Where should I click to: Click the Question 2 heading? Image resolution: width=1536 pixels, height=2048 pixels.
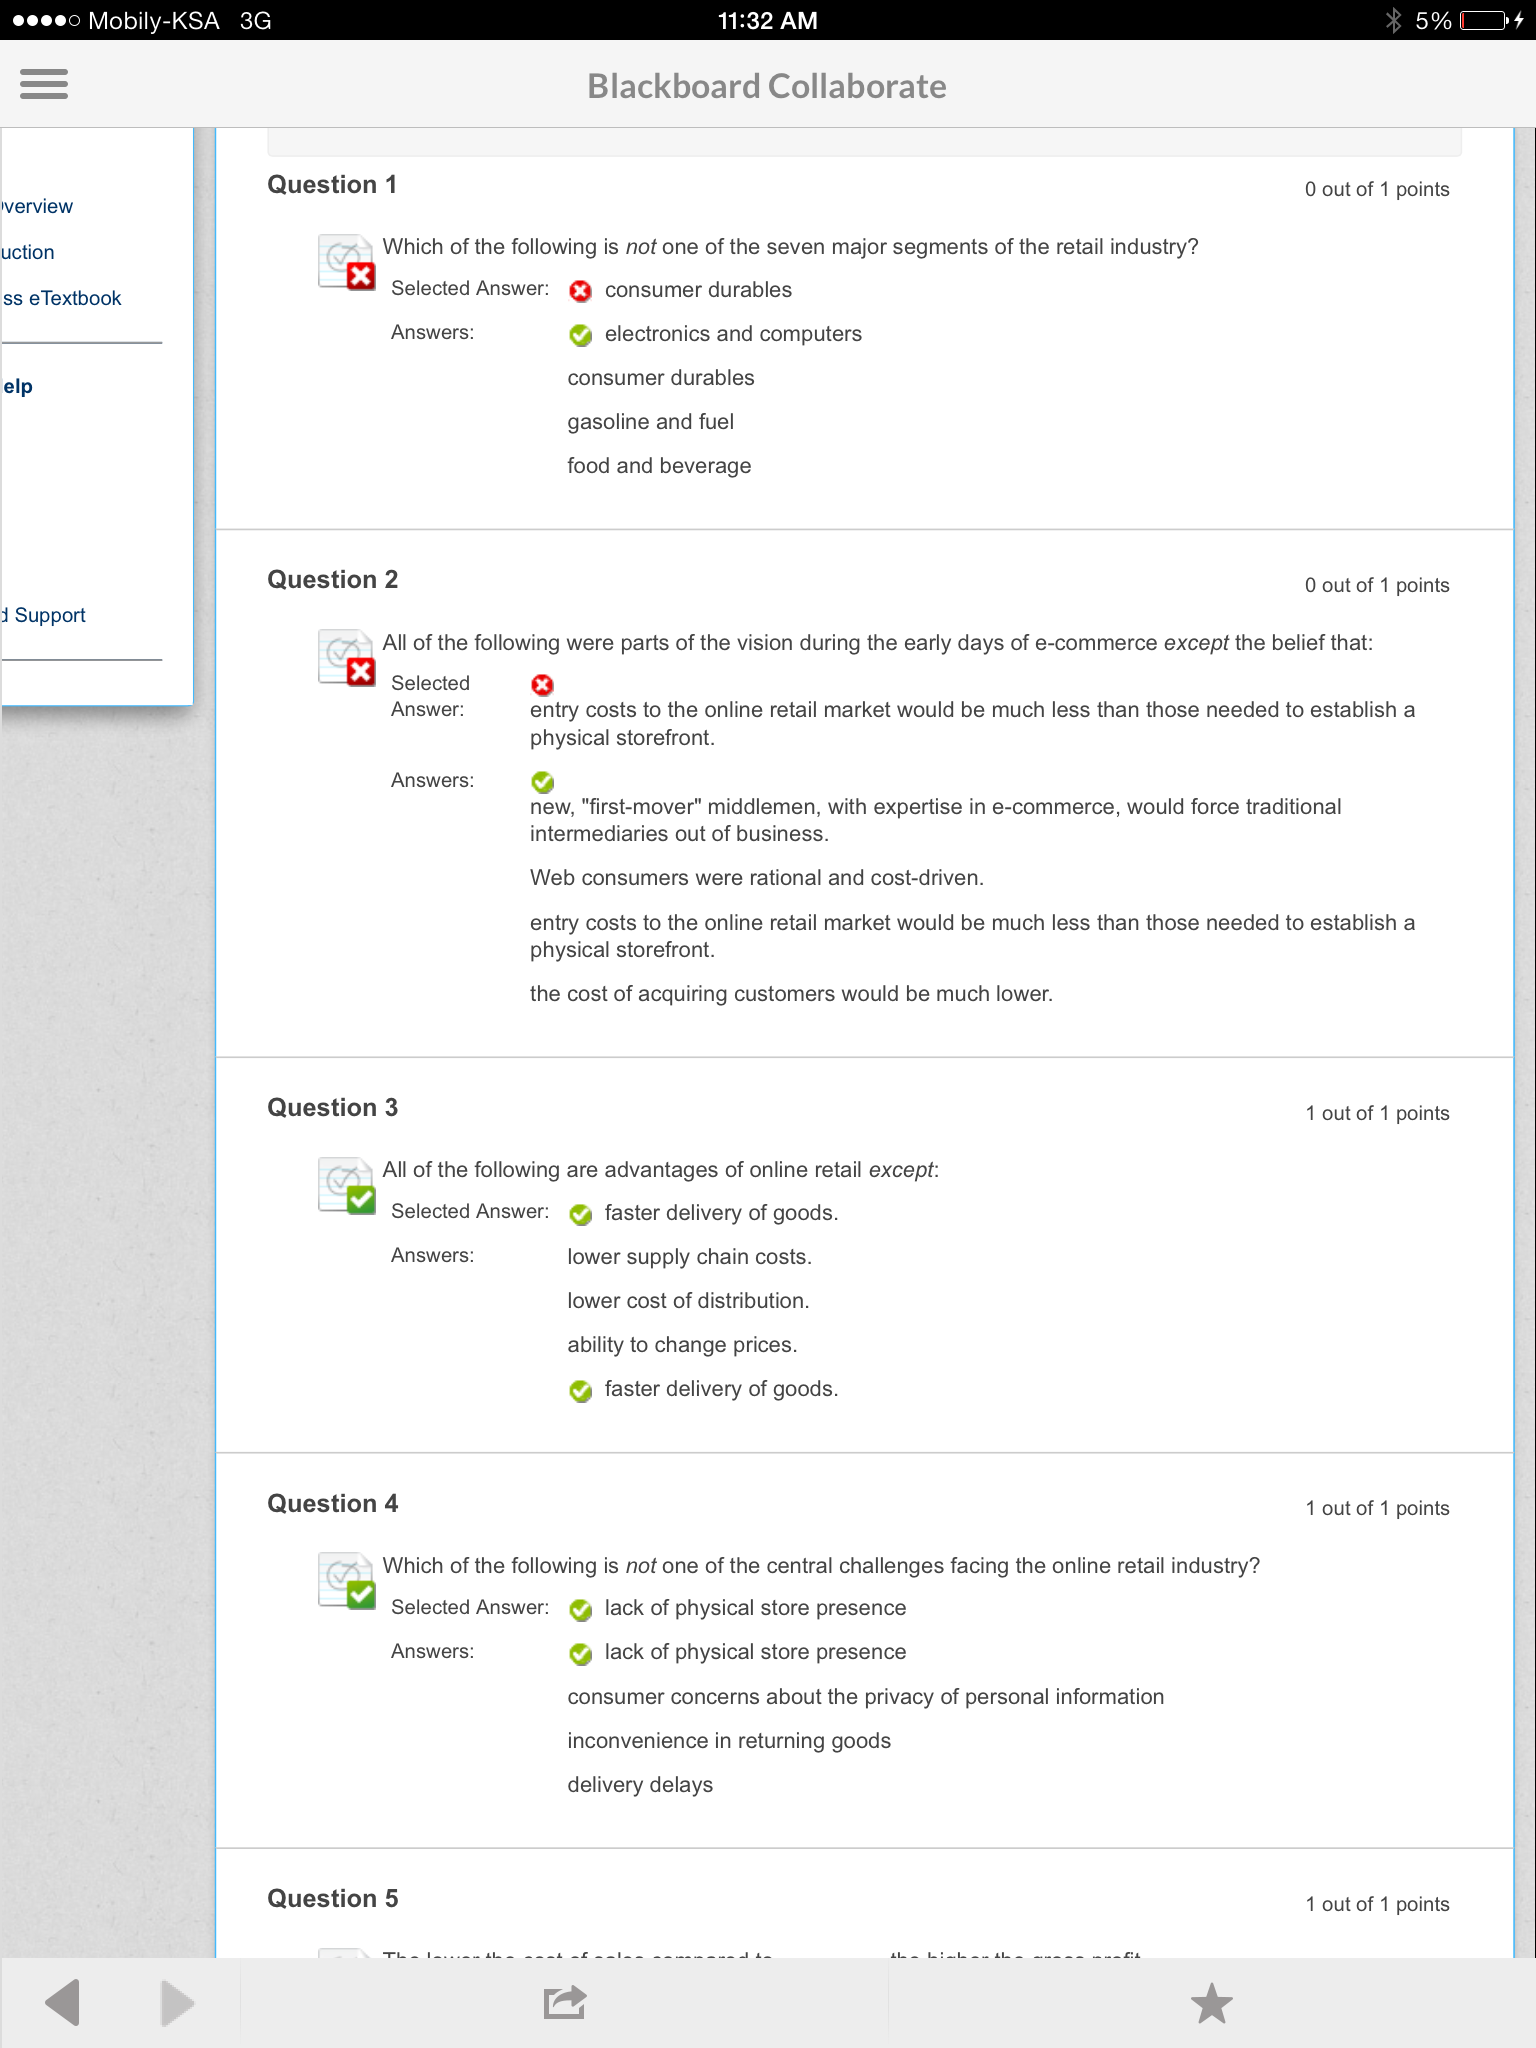[332, 580]
